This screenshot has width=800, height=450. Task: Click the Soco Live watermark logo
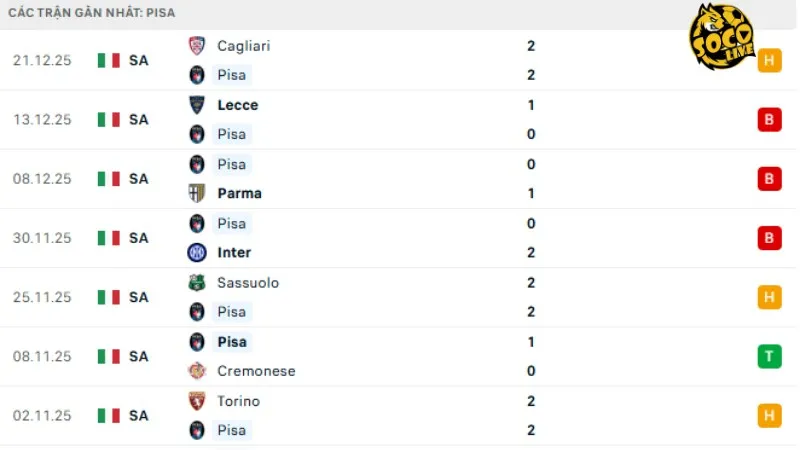point(721,38)
